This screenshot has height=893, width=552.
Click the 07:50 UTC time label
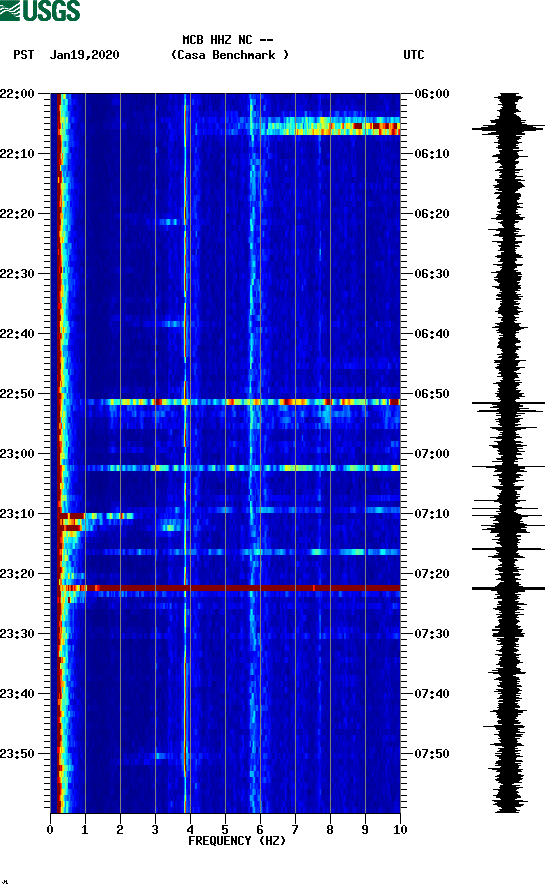(x=432, y=753)
